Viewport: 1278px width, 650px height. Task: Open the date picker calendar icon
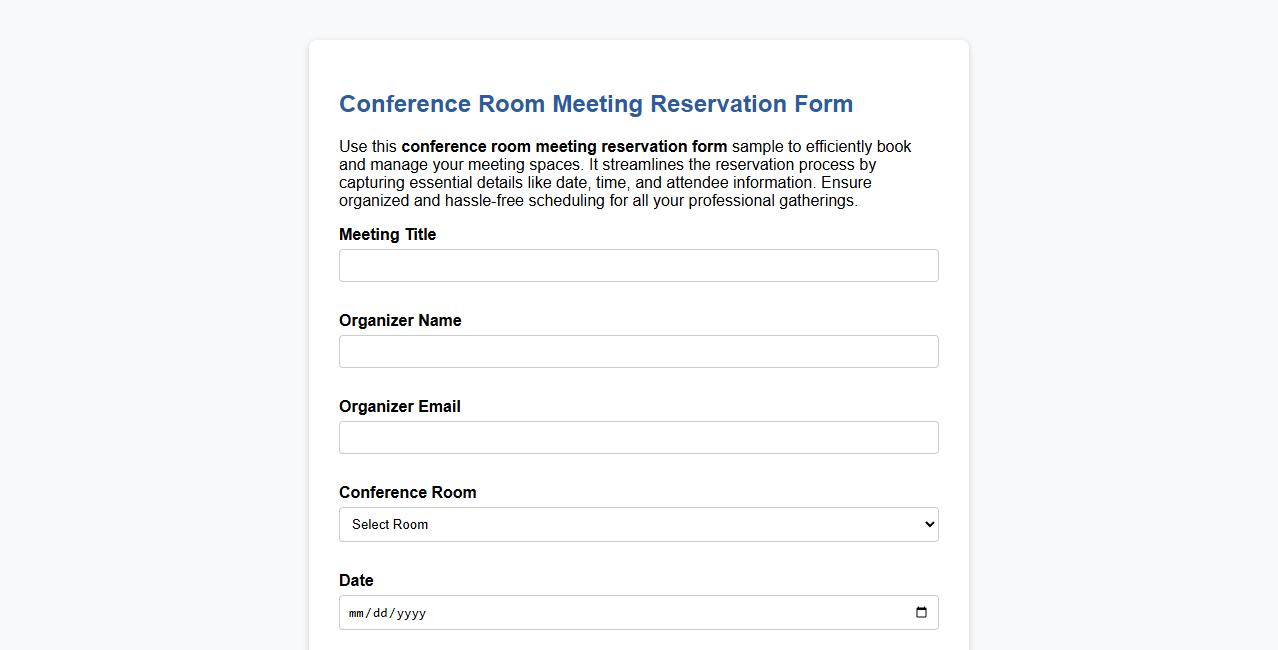coord(920,612)
